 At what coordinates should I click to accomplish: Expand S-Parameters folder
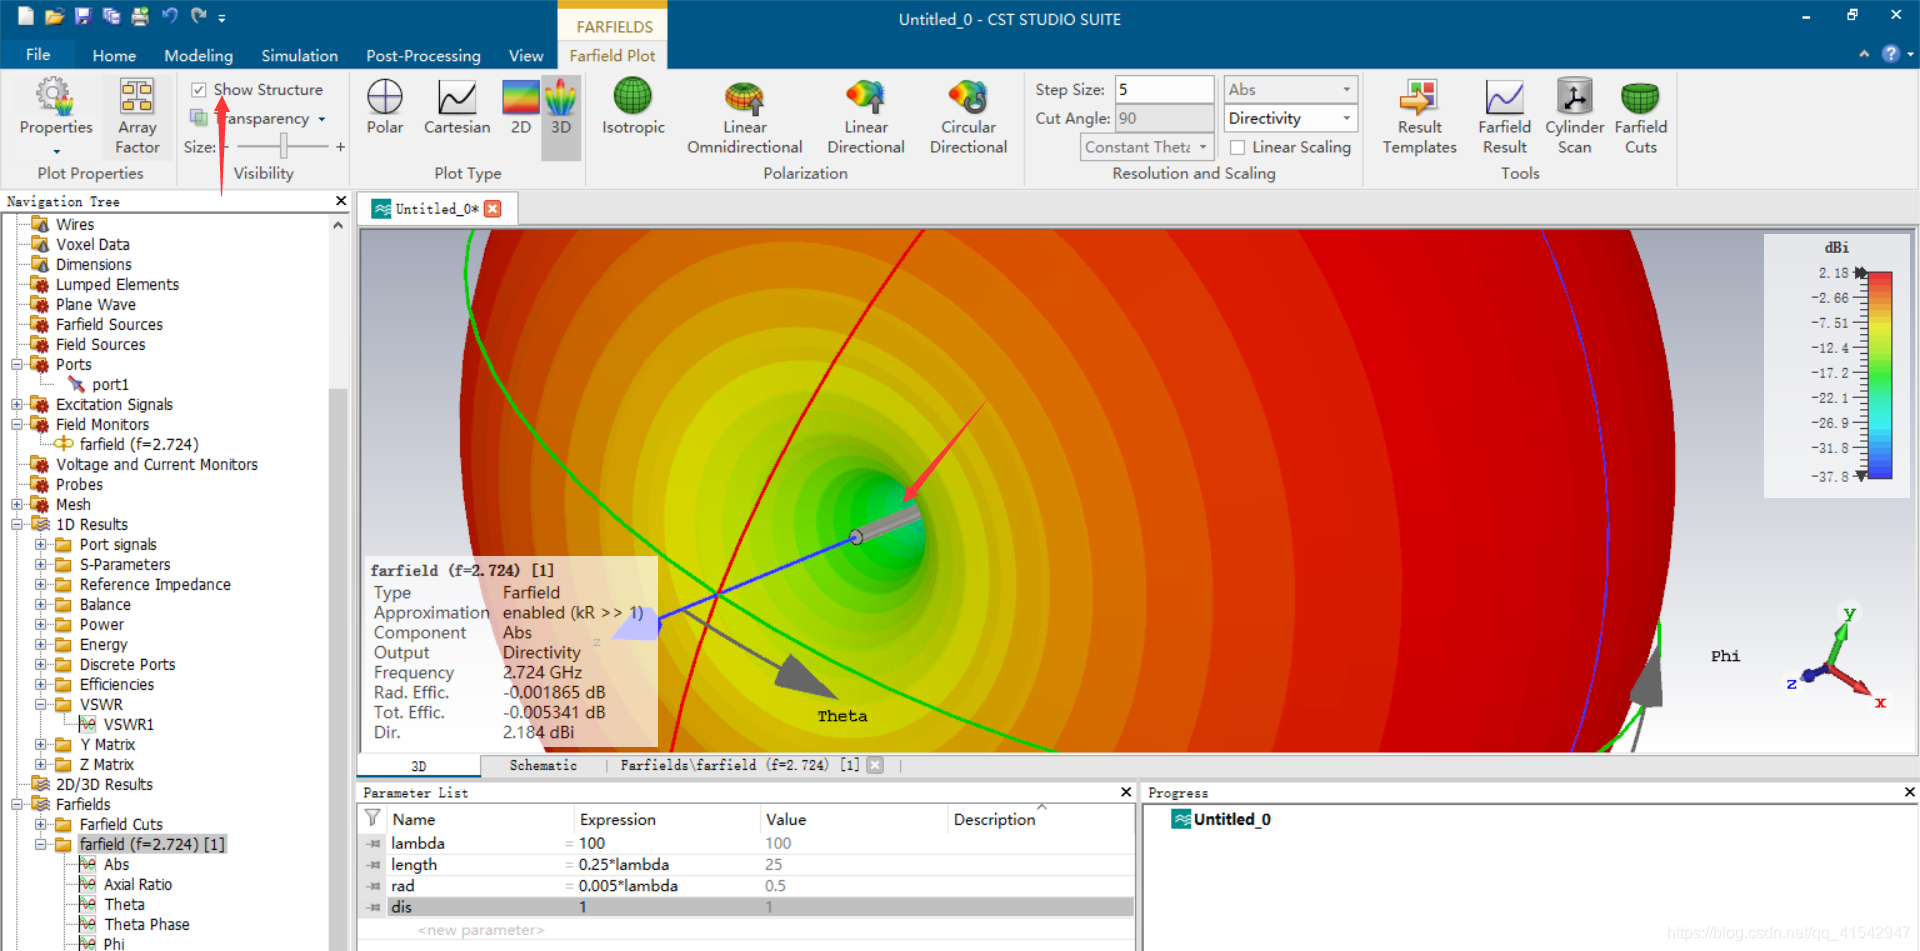click(x=41, y=564)
